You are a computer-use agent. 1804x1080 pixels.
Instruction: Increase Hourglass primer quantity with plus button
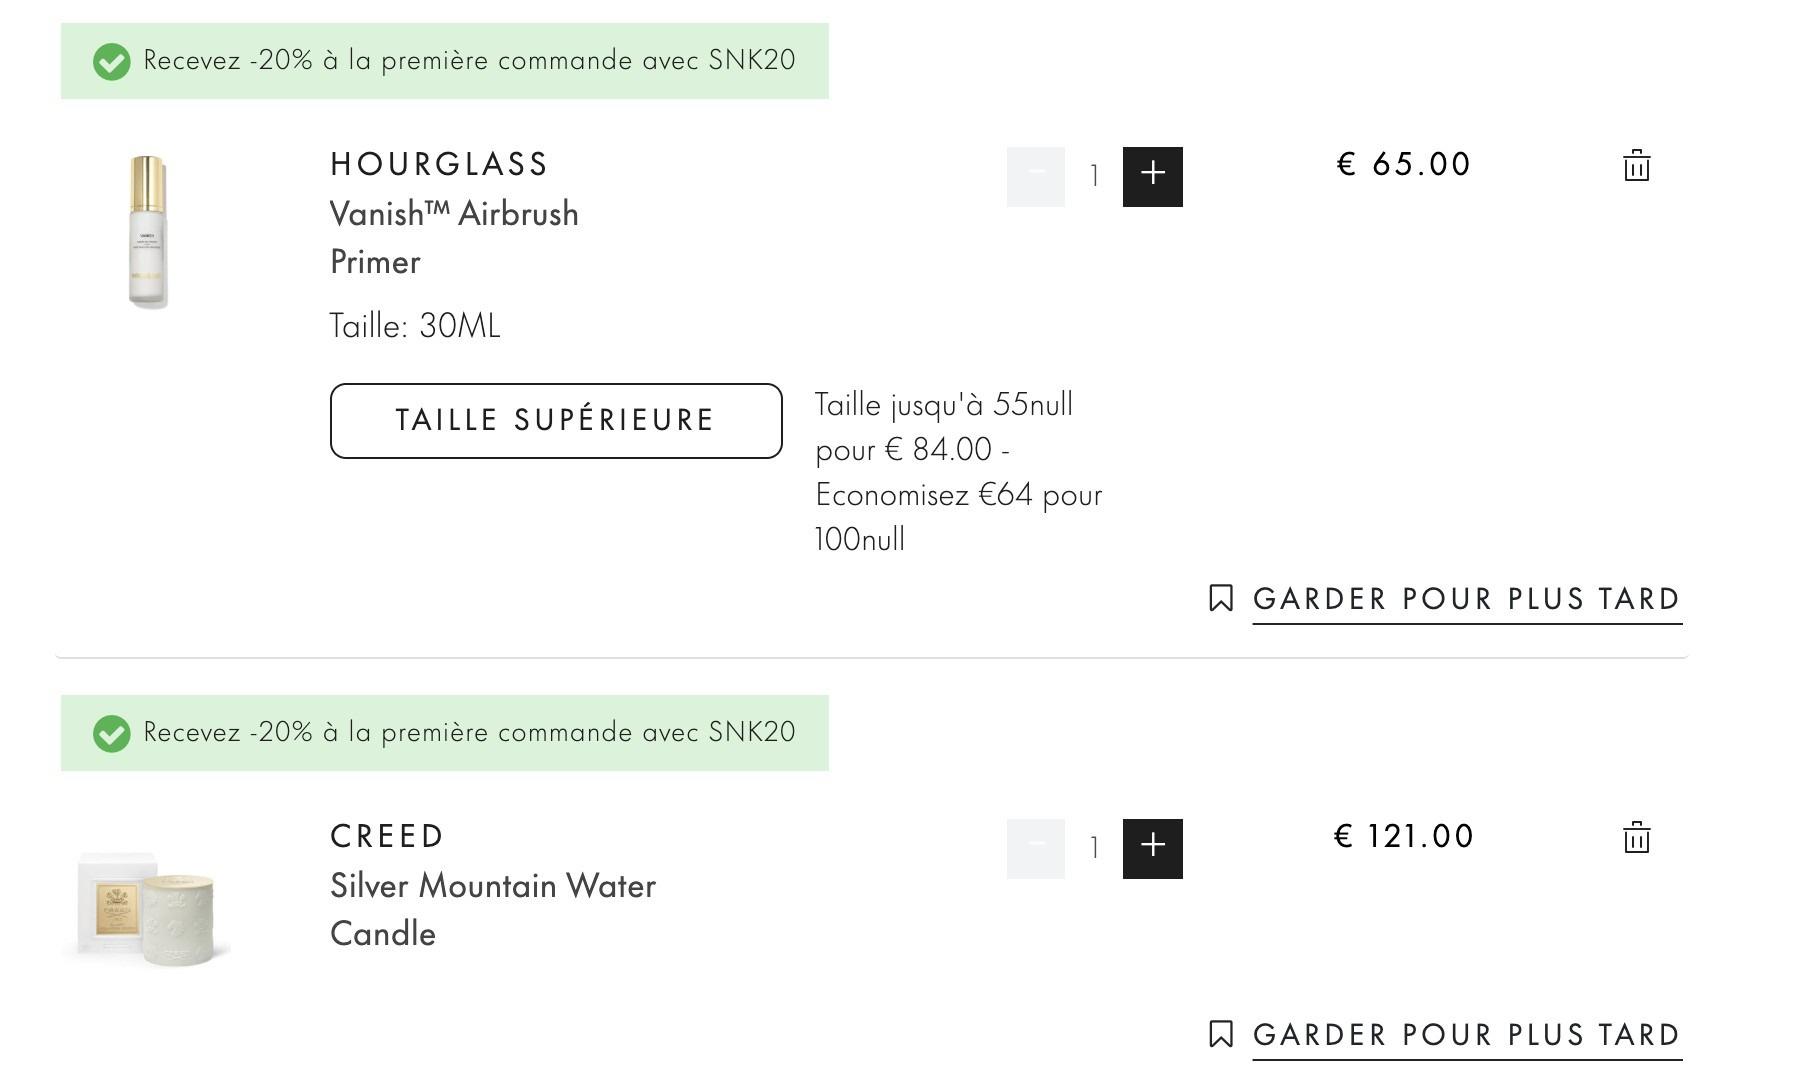point(1152,177)
